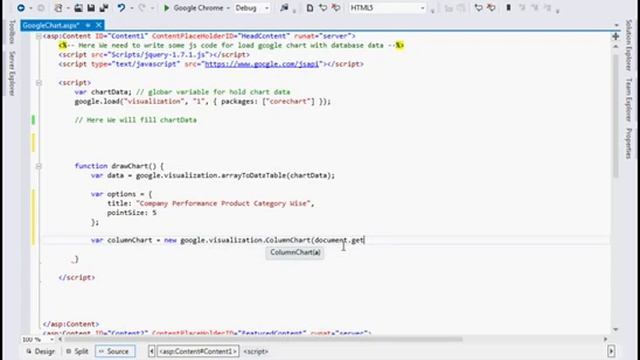Open the Google Chrome browser target dropdown
This screenshot has width=640, height=360.
coord(228,8)
